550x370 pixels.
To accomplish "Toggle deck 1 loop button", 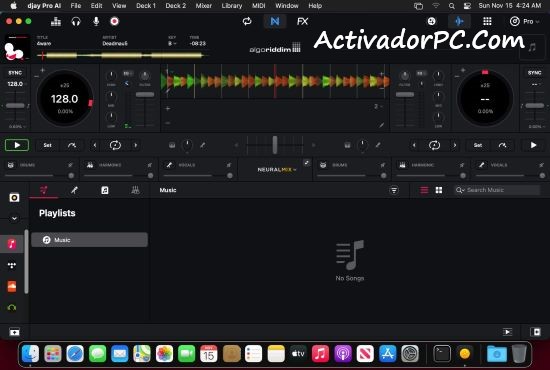I will coord(115,145).
